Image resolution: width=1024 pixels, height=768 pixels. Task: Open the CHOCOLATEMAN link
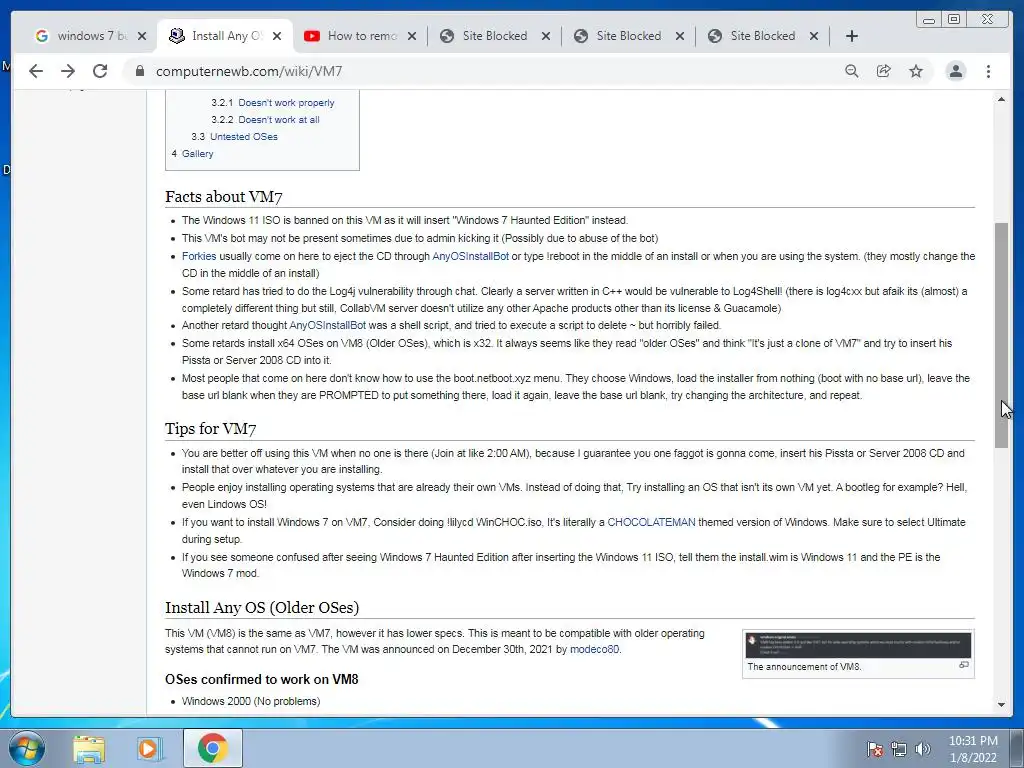[x=651, y=522]
